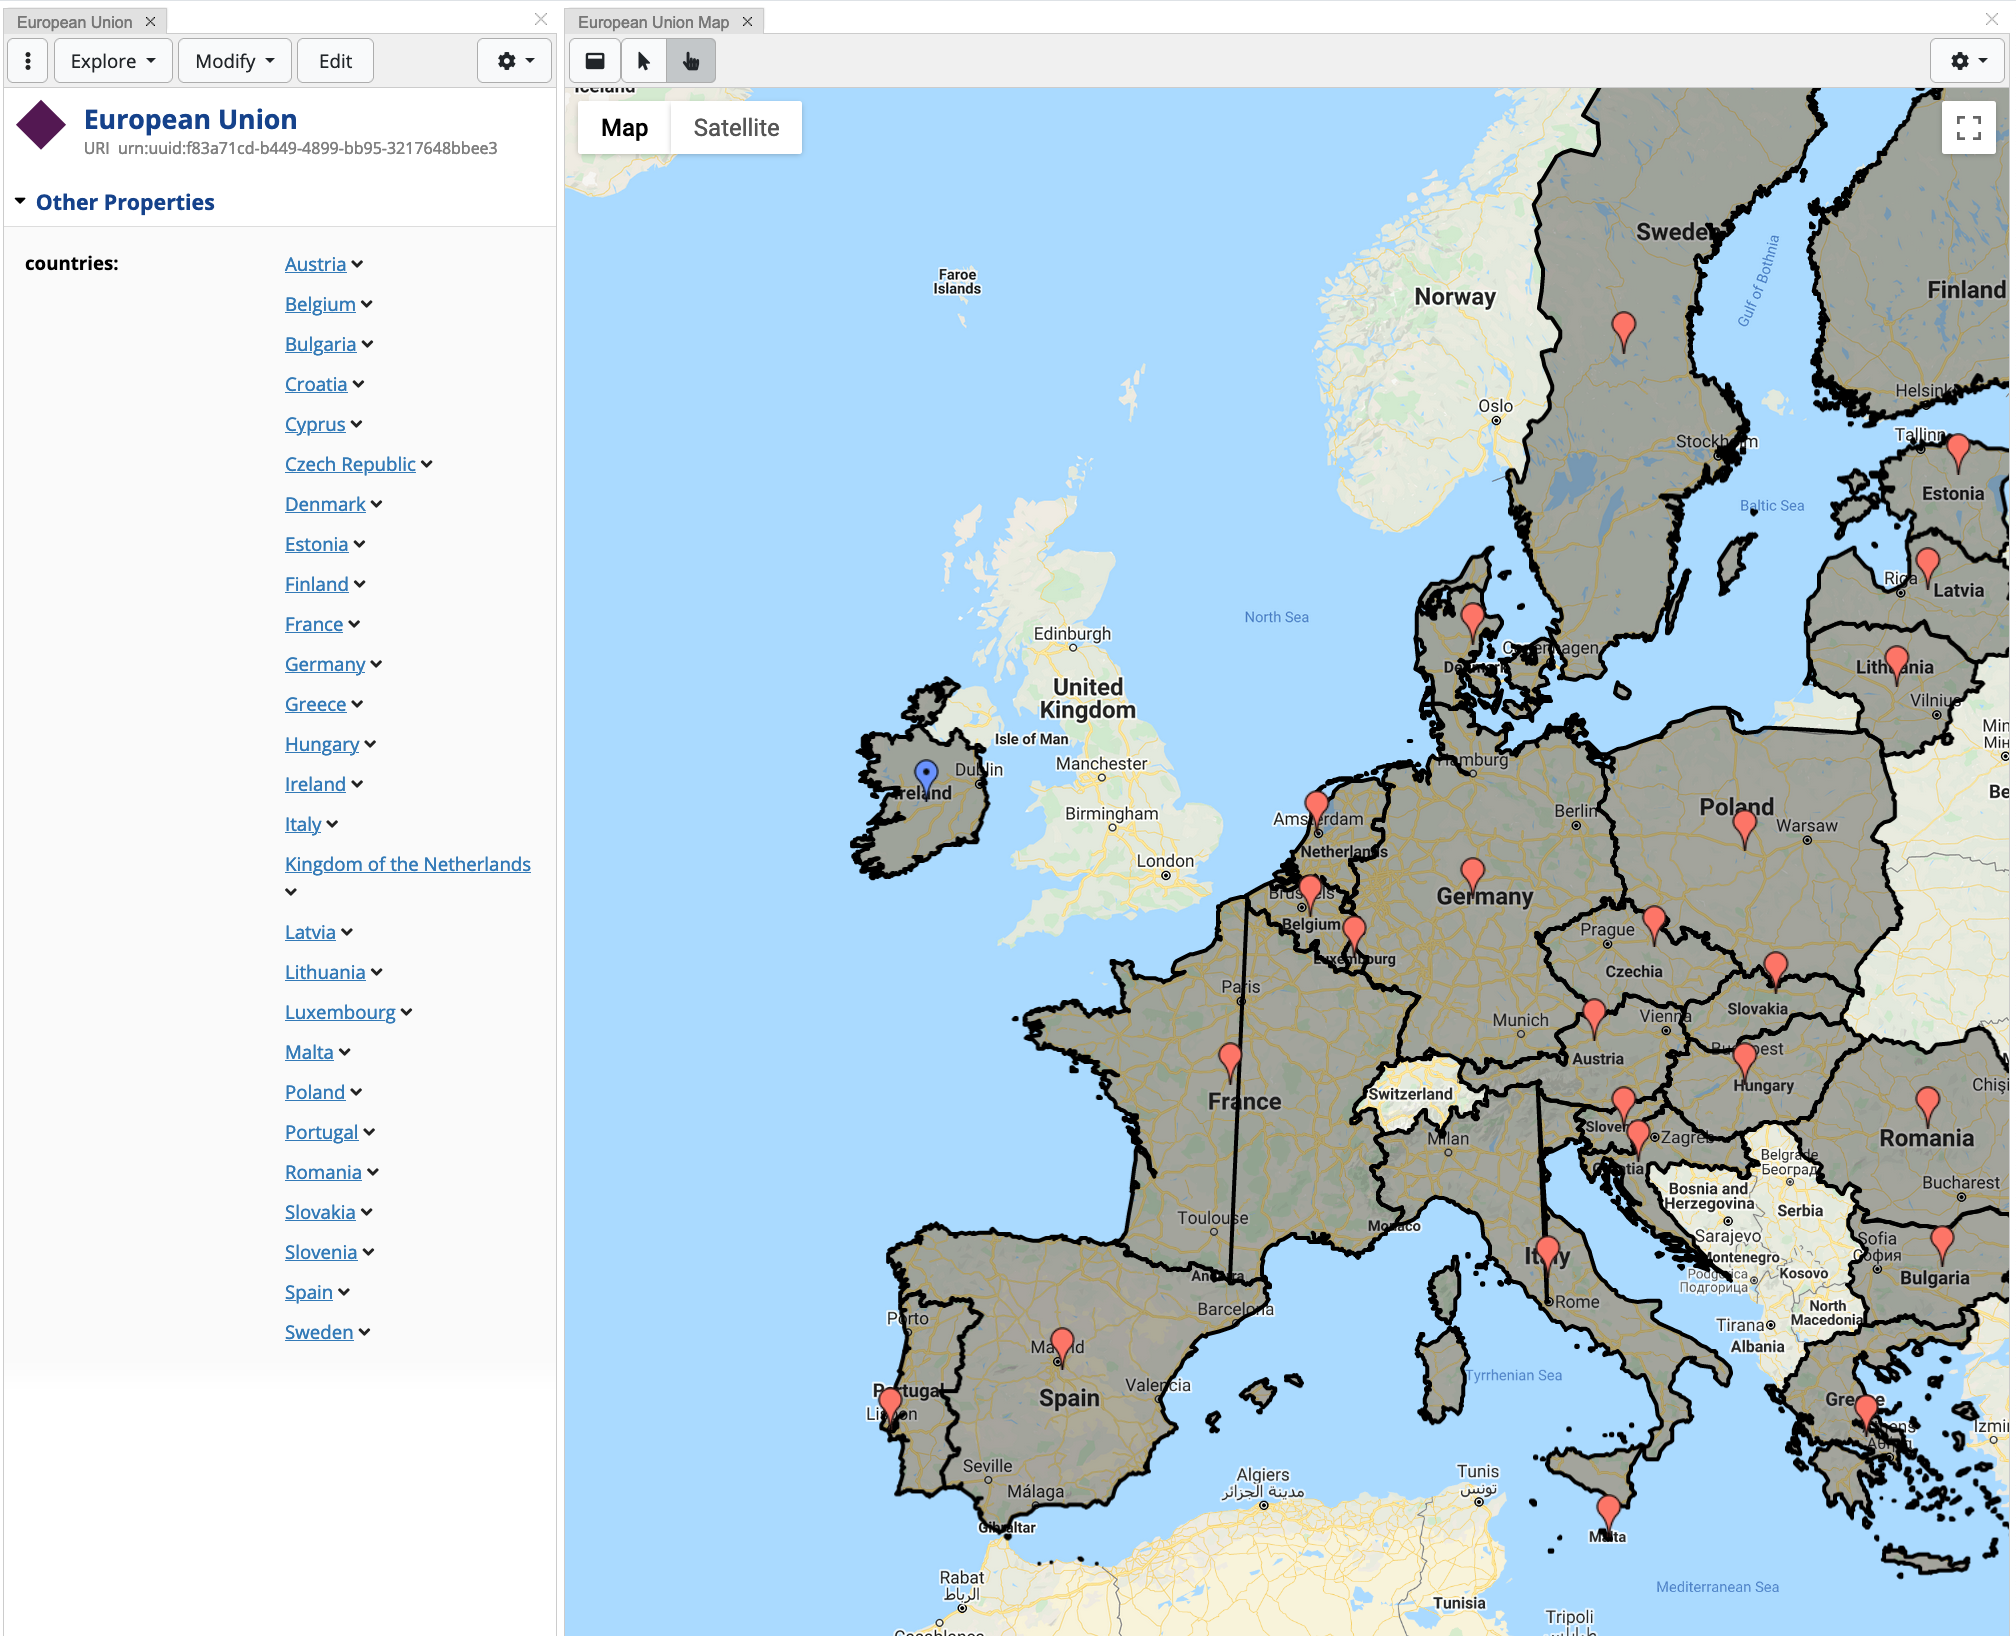Open the Explore menu
2016x1636 pixels.
pos(112,60)
